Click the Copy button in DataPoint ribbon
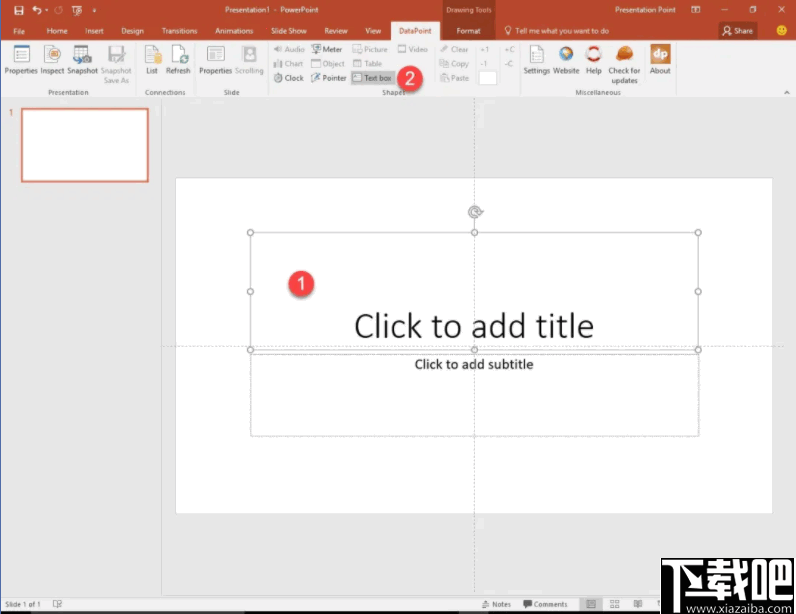This screenshot has width=796, height=614. [454, 63]
